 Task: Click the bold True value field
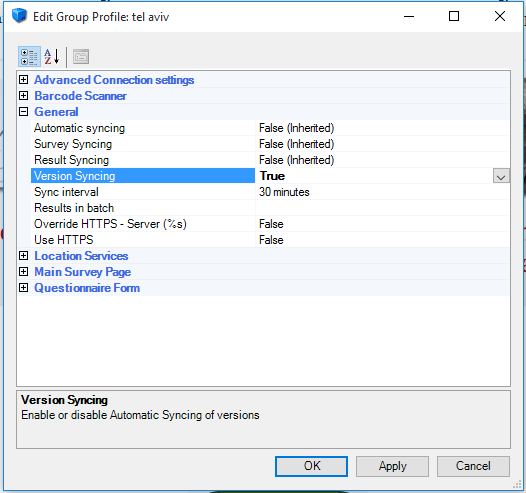[374, 176]
